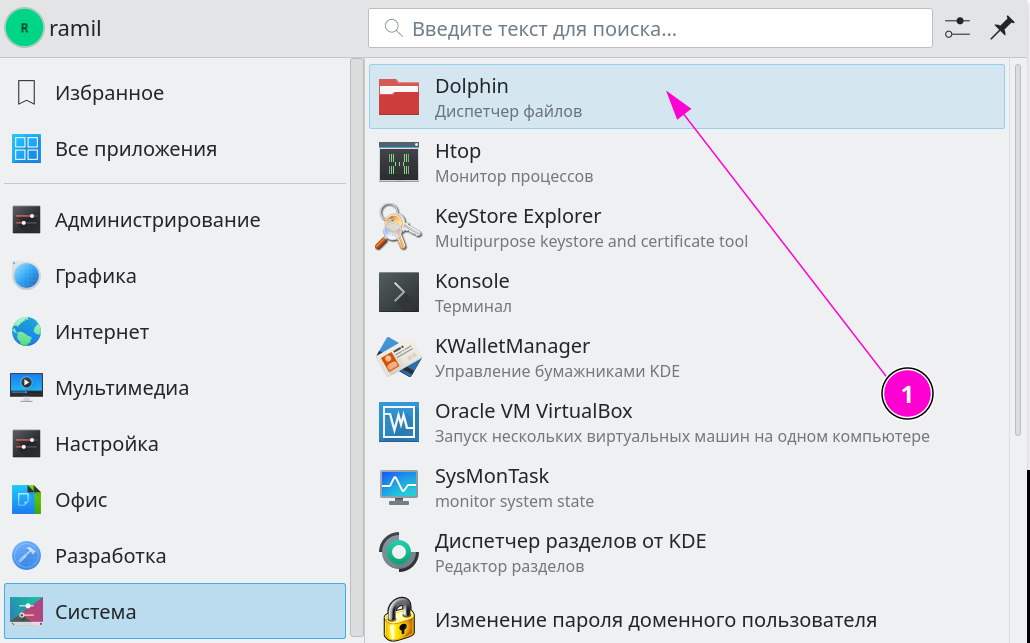Image resolution: width=1030 pixels, height=643 pixels.
Task: Focus the Введите текст для поиска field
Action: [x=650, y=28]
